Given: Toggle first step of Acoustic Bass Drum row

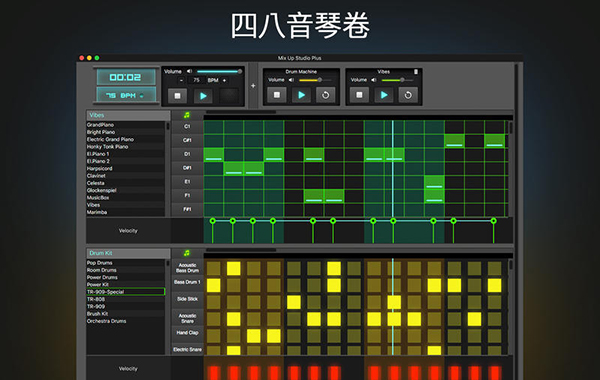Looking at the screenshot, I should [x=214, y=269].
